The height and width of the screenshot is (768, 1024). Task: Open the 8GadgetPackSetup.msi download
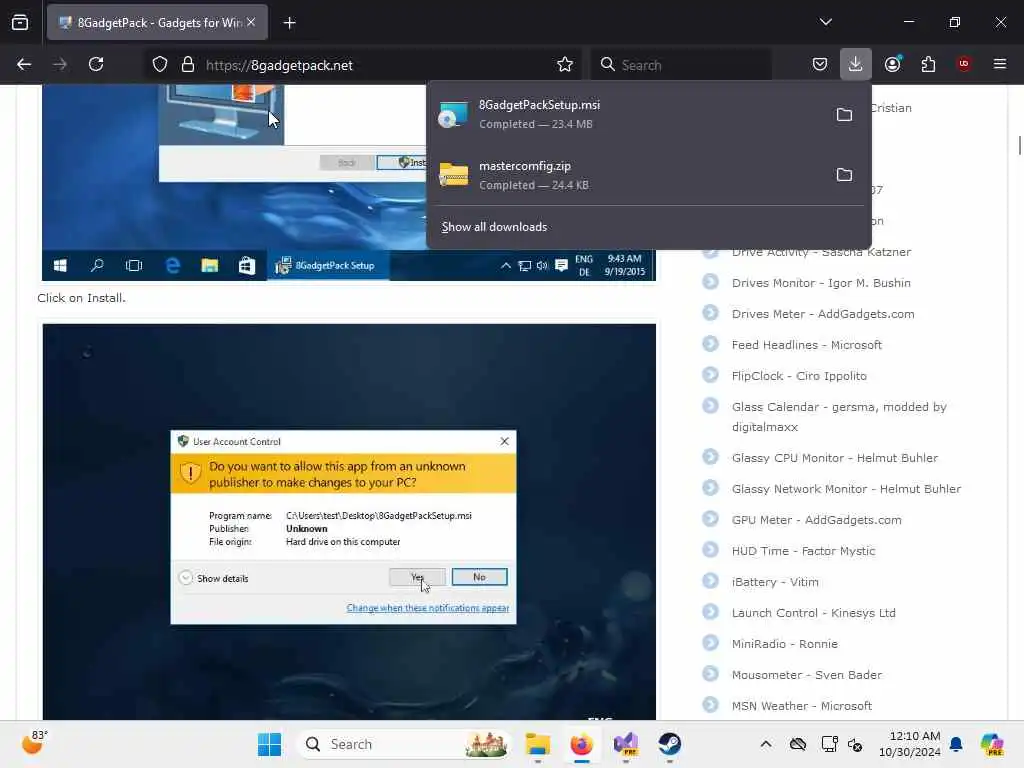click(627, 114)
